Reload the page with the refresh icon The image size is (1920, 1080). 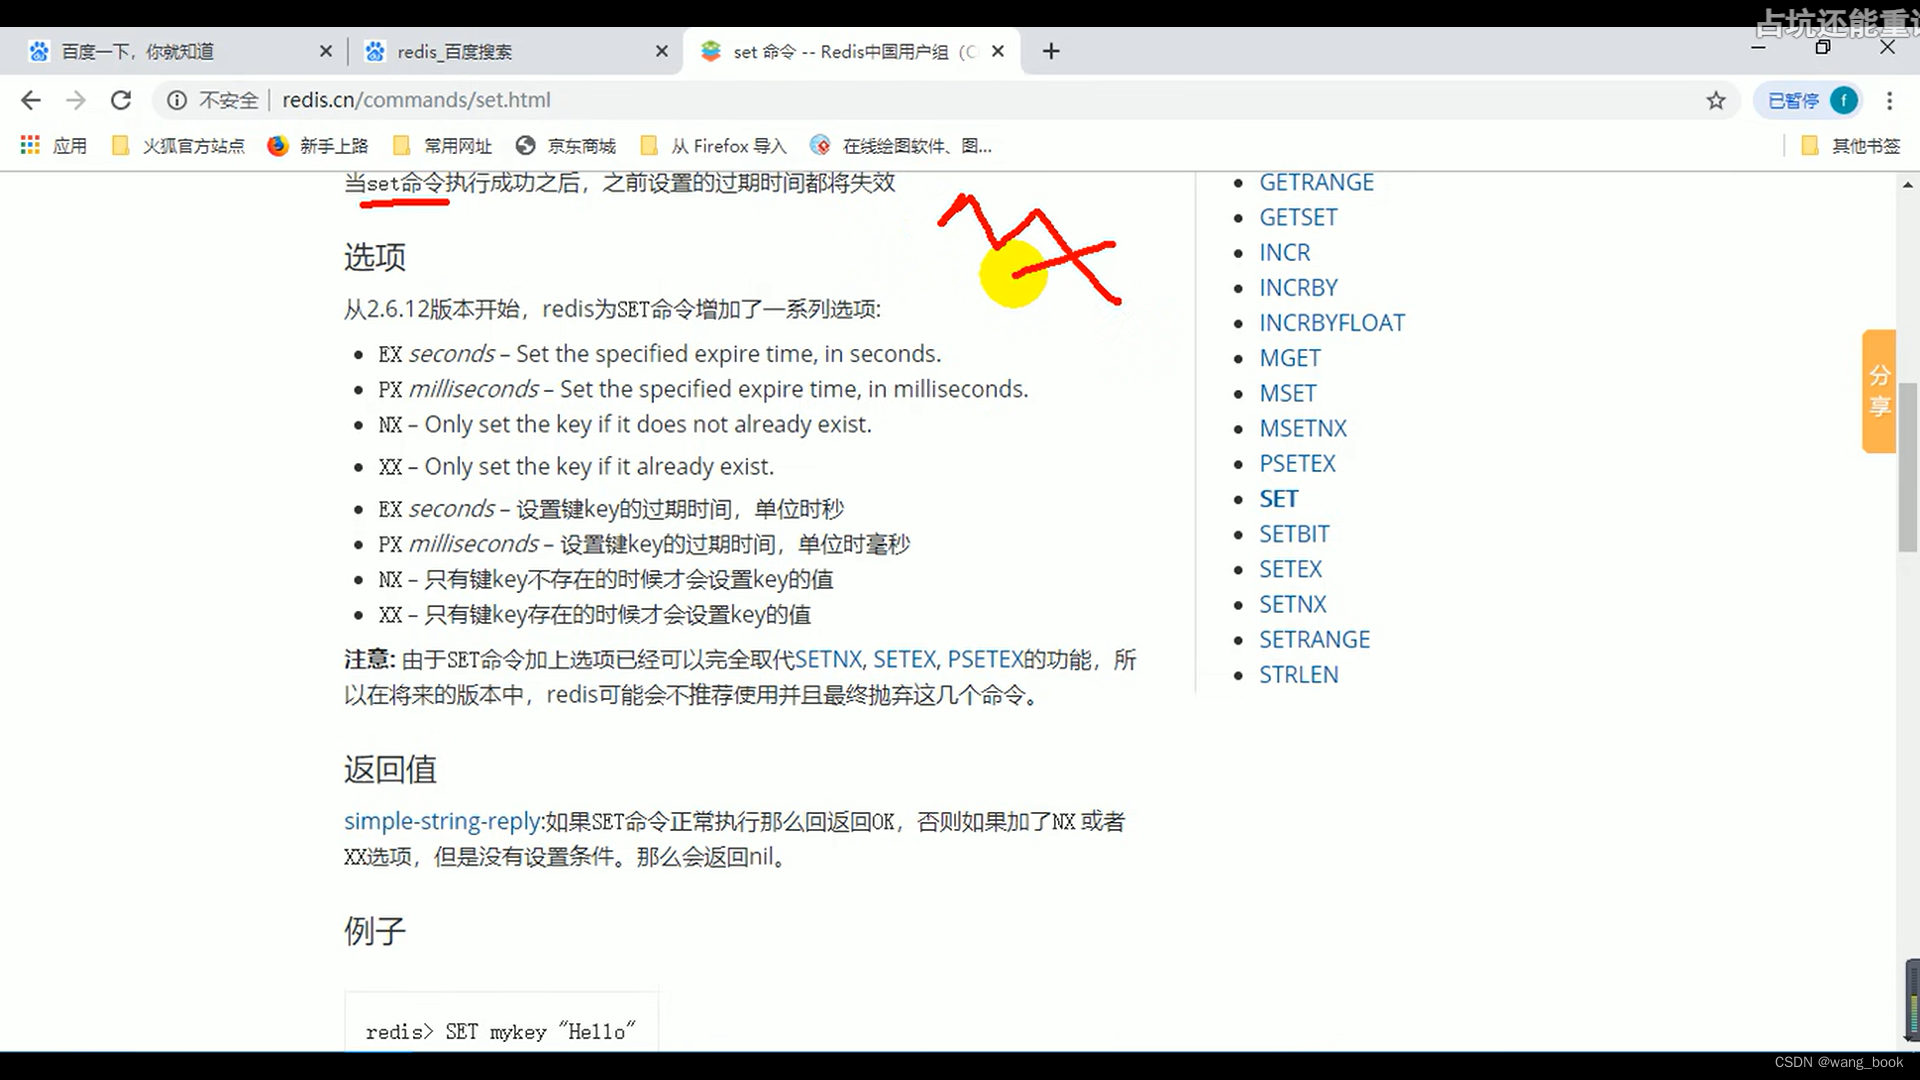[x=121, y=100]
